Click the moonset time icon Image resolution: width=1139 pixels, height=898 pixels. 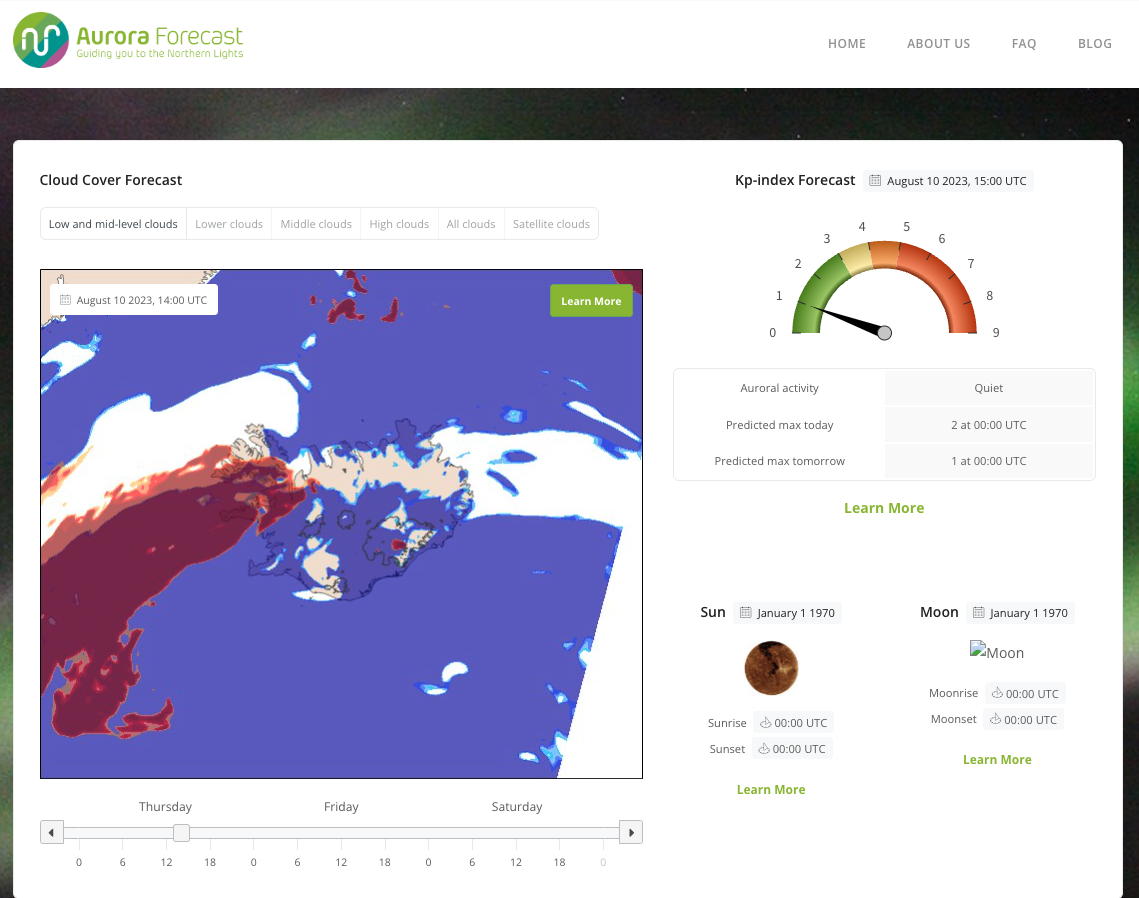(x=996, y=720)
